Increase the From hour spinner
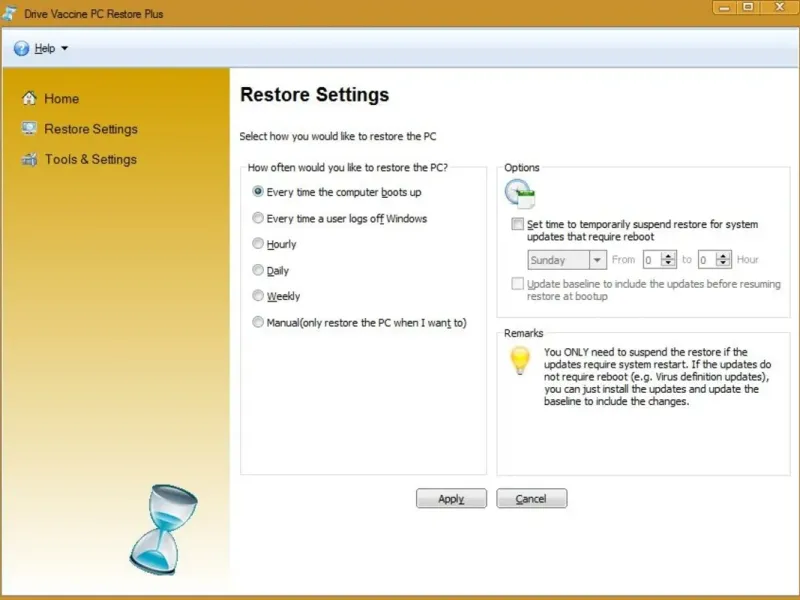 [668, 255]
